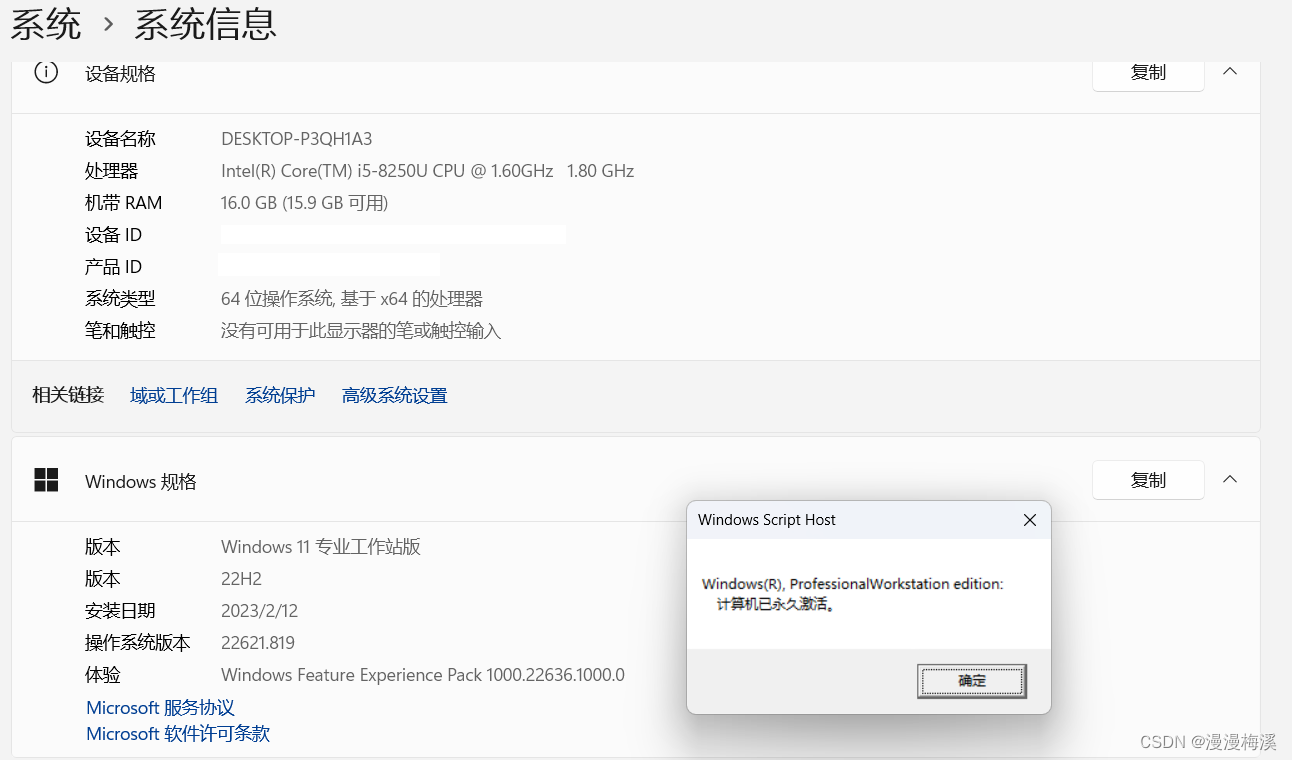Close the Windows Script Host dialog
The image size is (1292, 760).
point(1030,520)
